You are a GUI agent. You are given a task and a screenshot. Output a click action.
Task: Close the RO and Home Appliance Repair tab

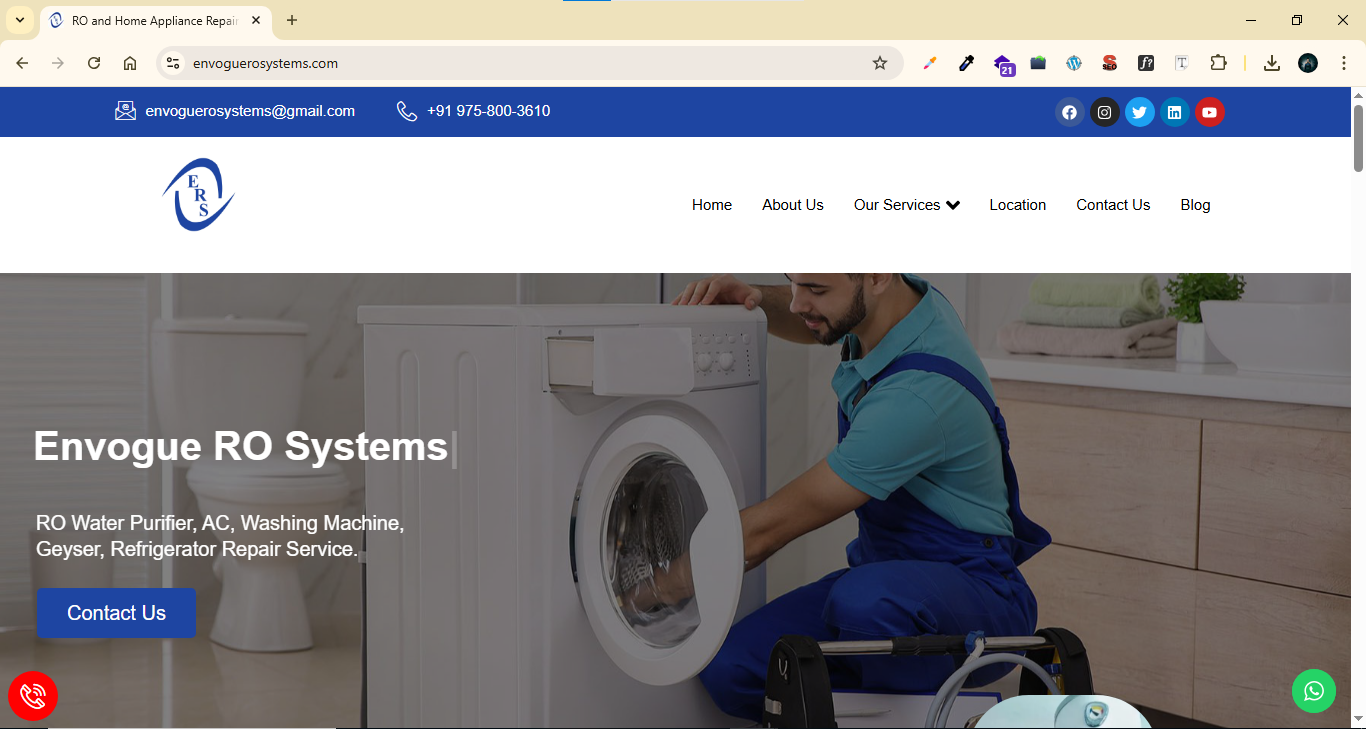257,20
